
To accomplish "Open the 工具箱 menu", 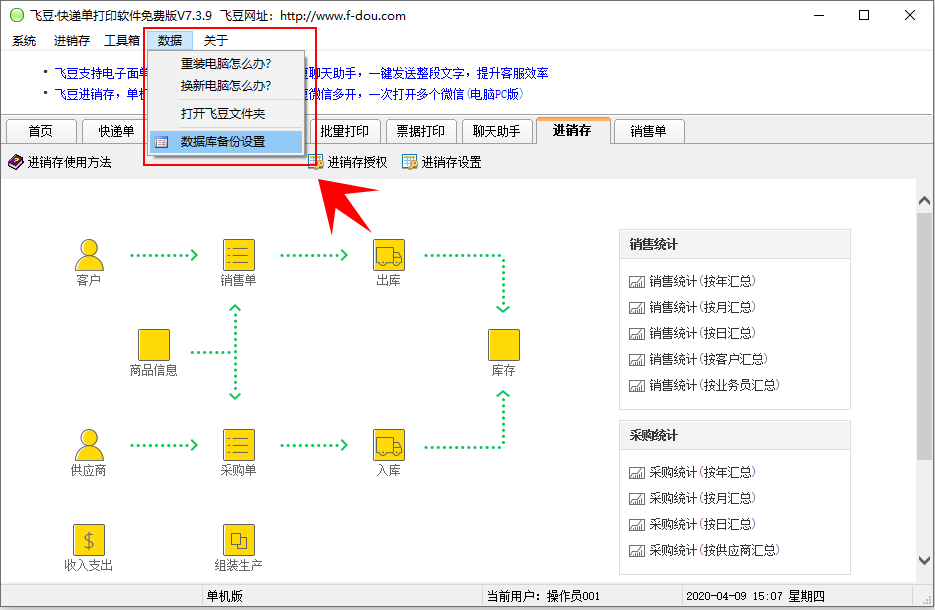I will (122, 41).
